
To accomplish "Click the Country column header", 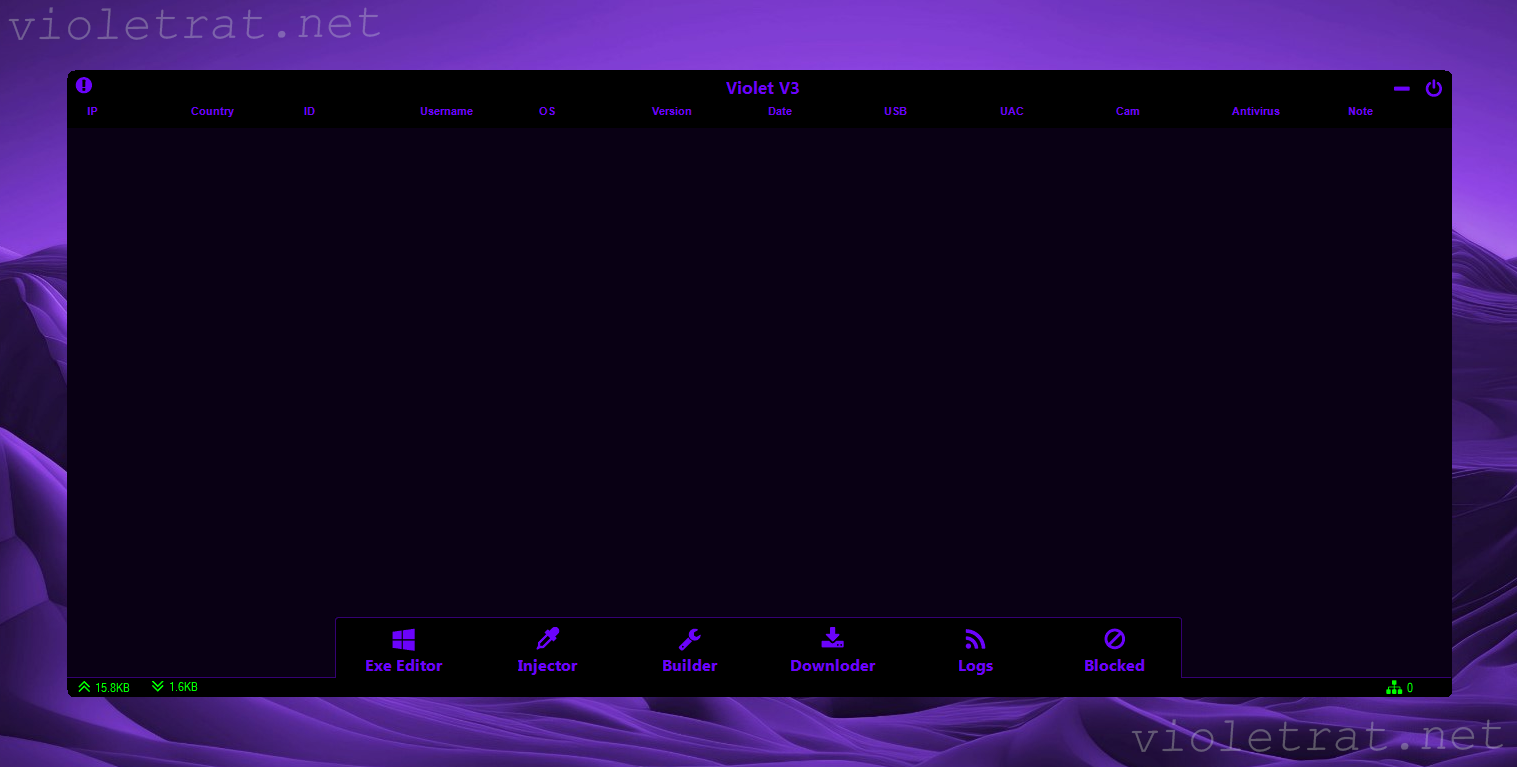I will [212, 112].
